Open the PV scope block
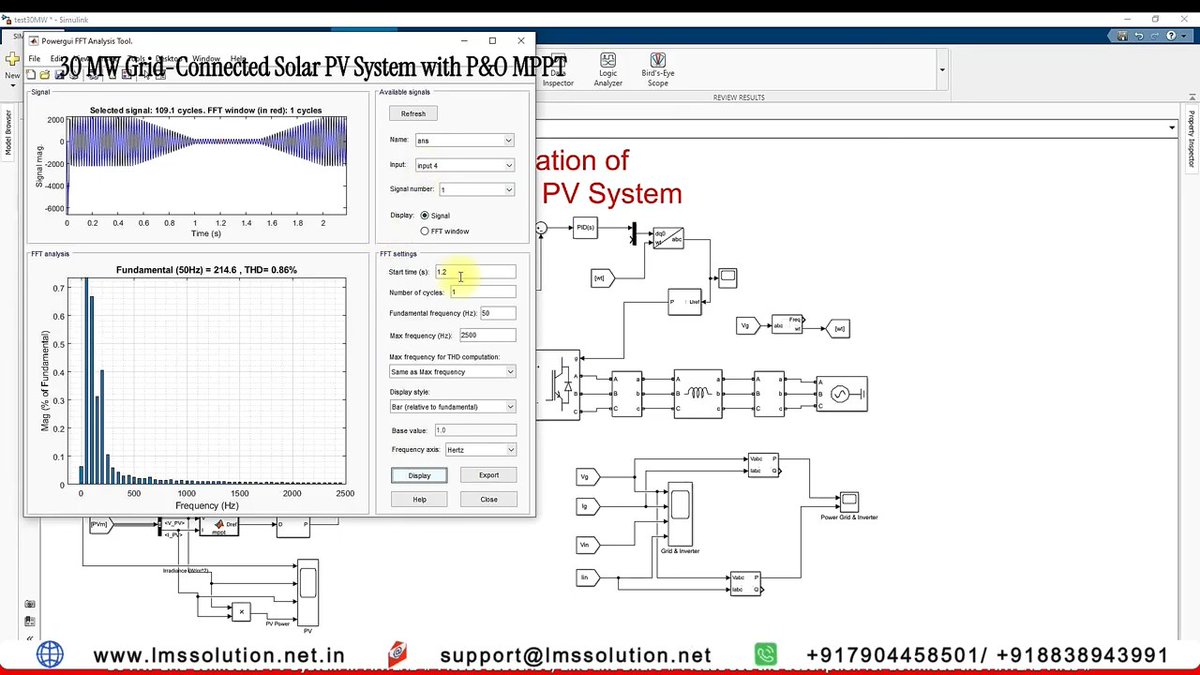The width and height of the screenshot is (1200, 675). (308, 592)
